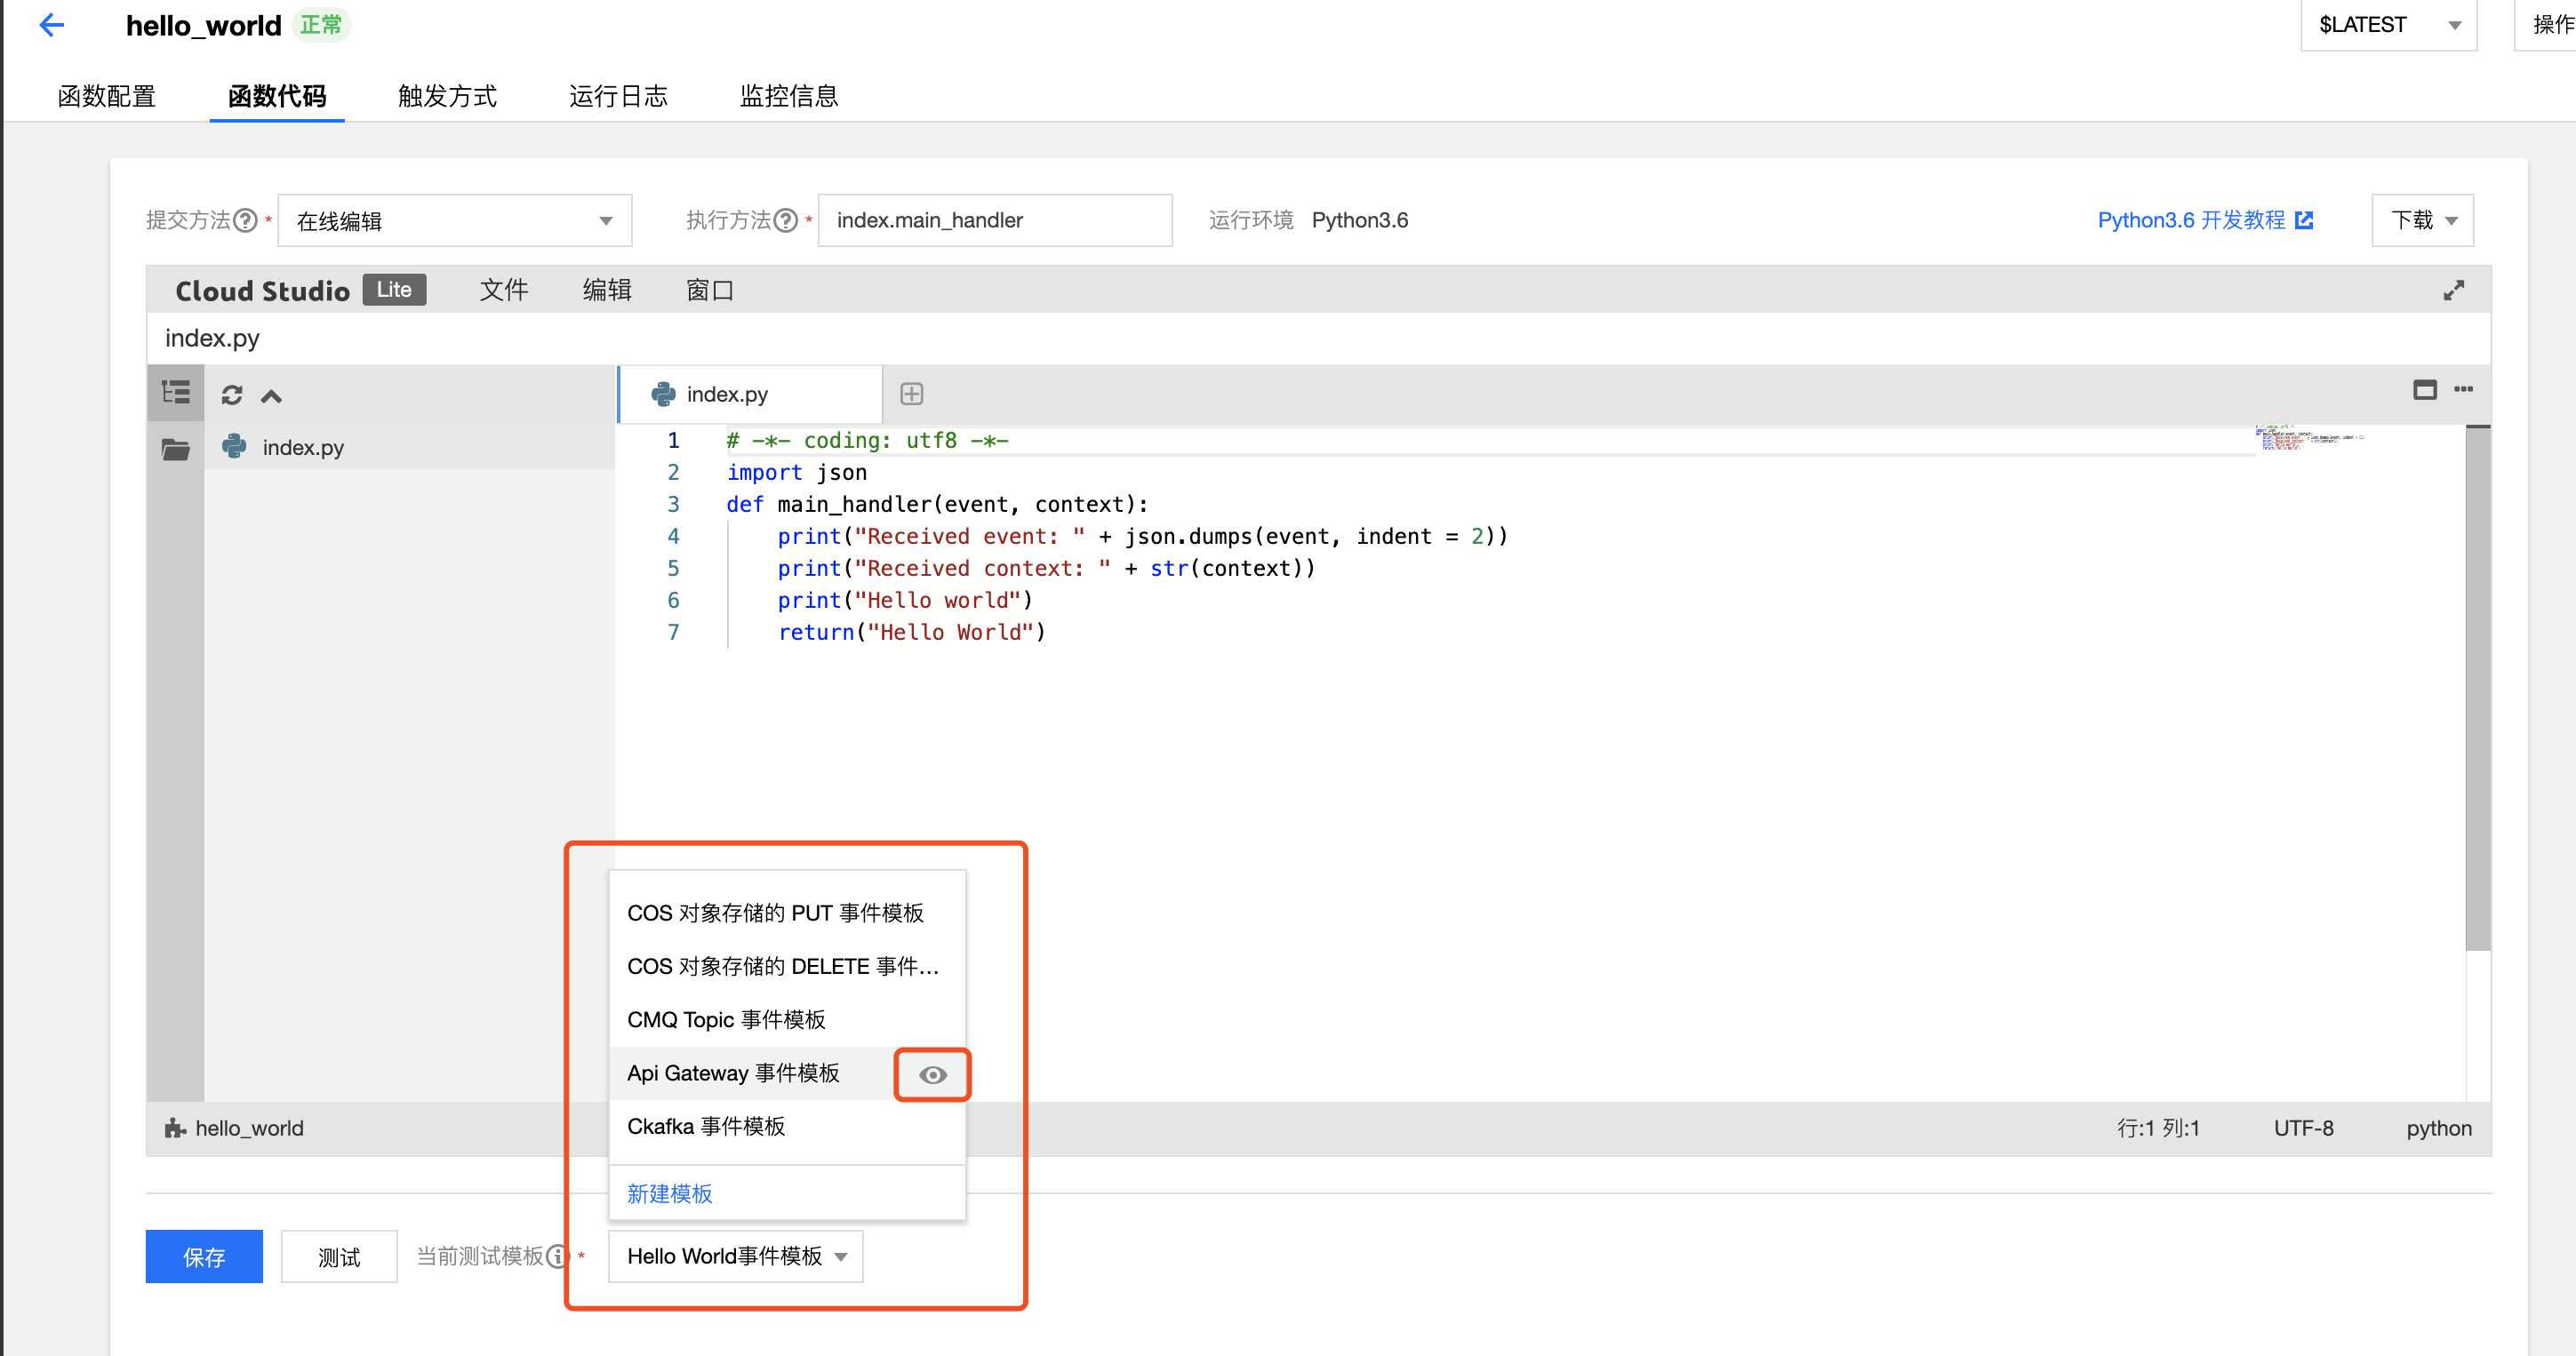The image size is (2576, 1356).
Task: Open the 在线编辑 submission method dropdown
Action: [455, 220]
